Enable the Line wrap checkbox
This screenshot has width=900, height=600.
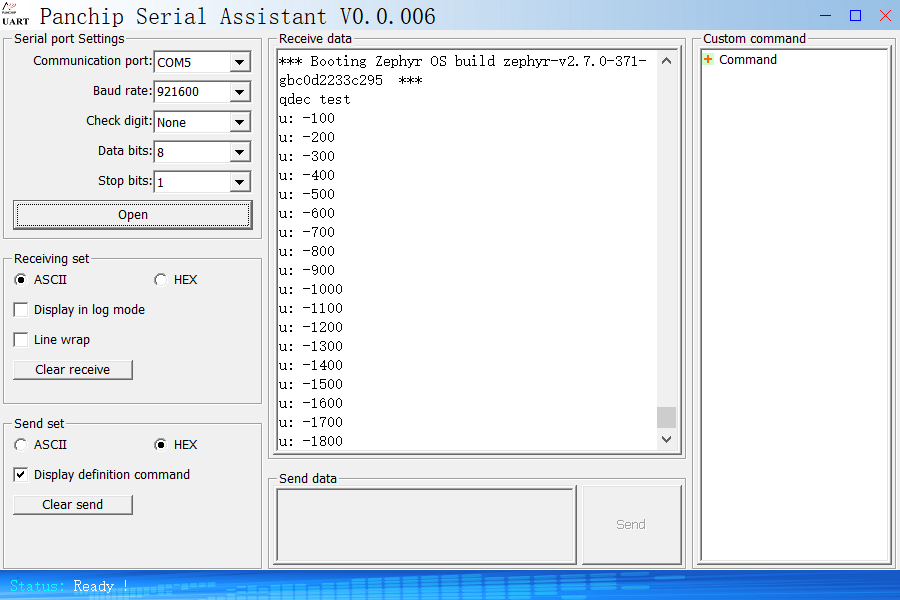(x=21, y=340)
